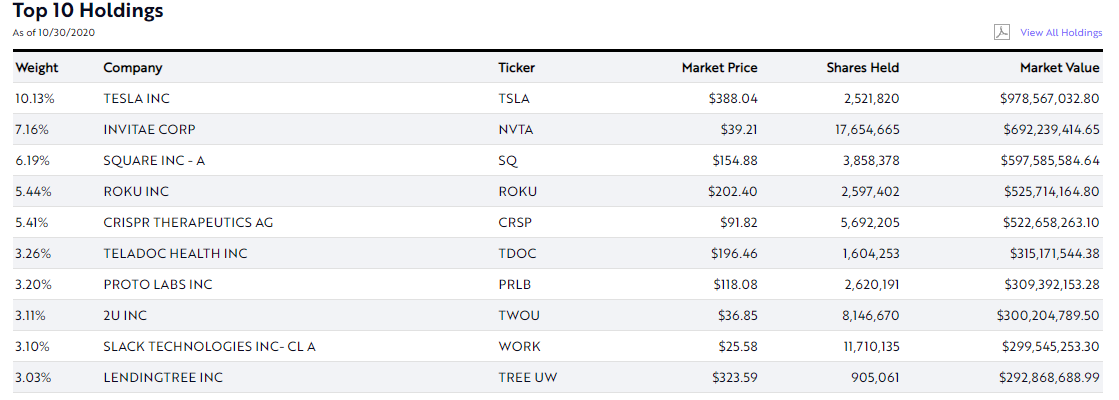Viewport: 1119px width, 400px height.
Task: Click the Weight column header
Action: 37,68
